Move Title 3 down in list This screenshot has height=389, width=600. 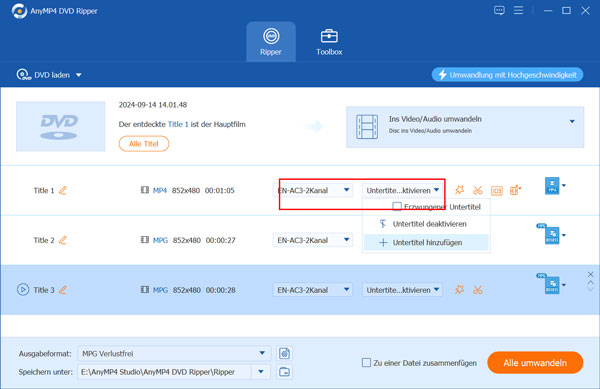pyautogui.click(x=590, y=289)
